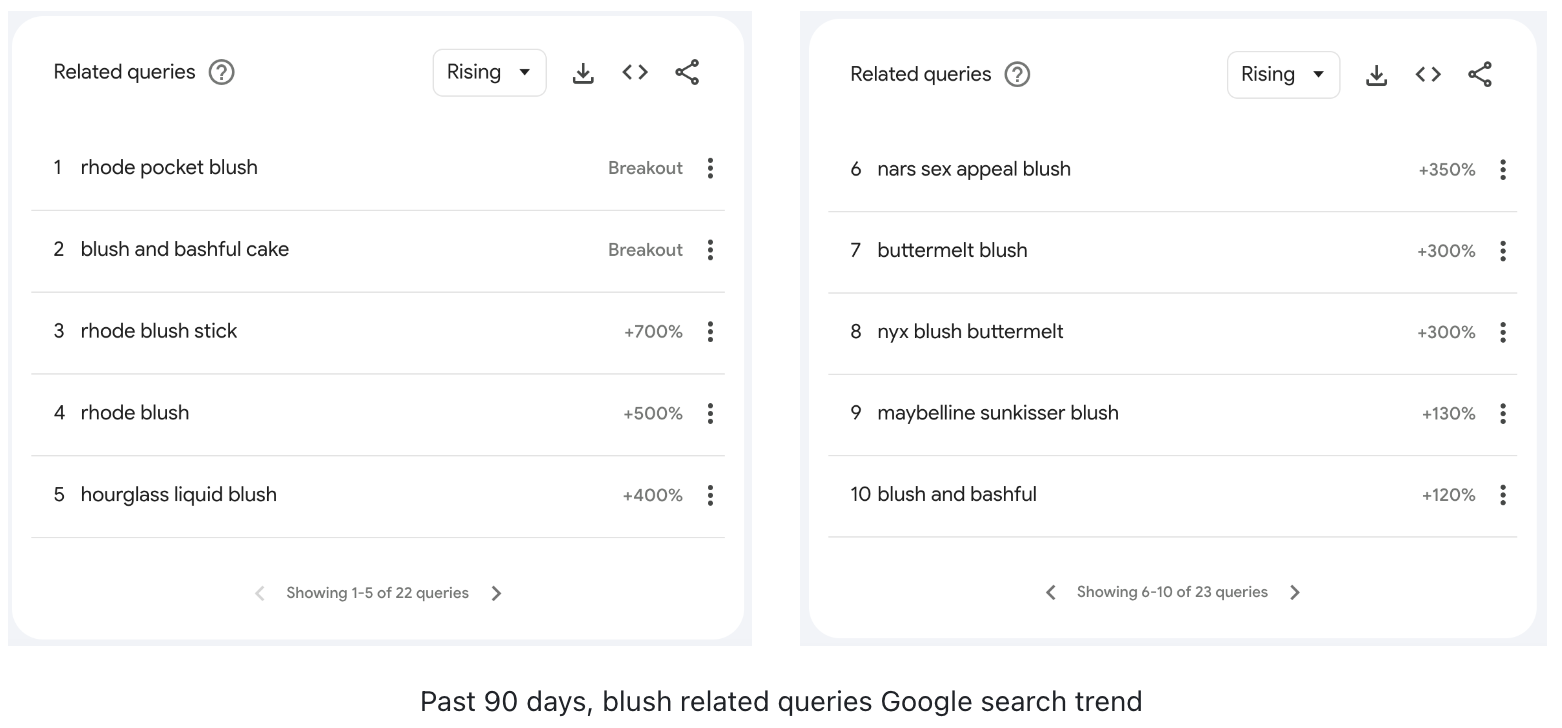1562x728 pixels.
Task: Open the rhode blush stick query
Action: [x=159, y=331]
